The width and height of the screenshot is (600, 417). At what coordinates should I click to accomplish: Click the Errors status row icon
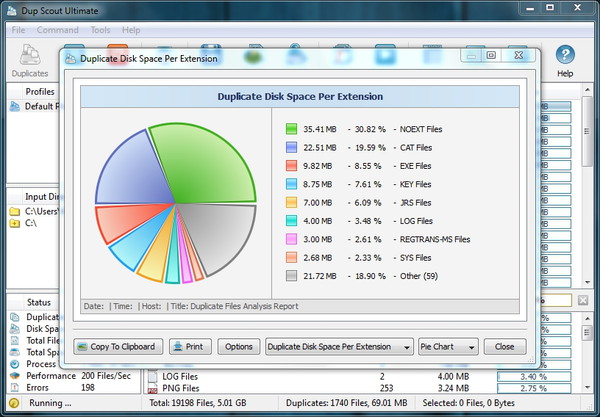14,387
